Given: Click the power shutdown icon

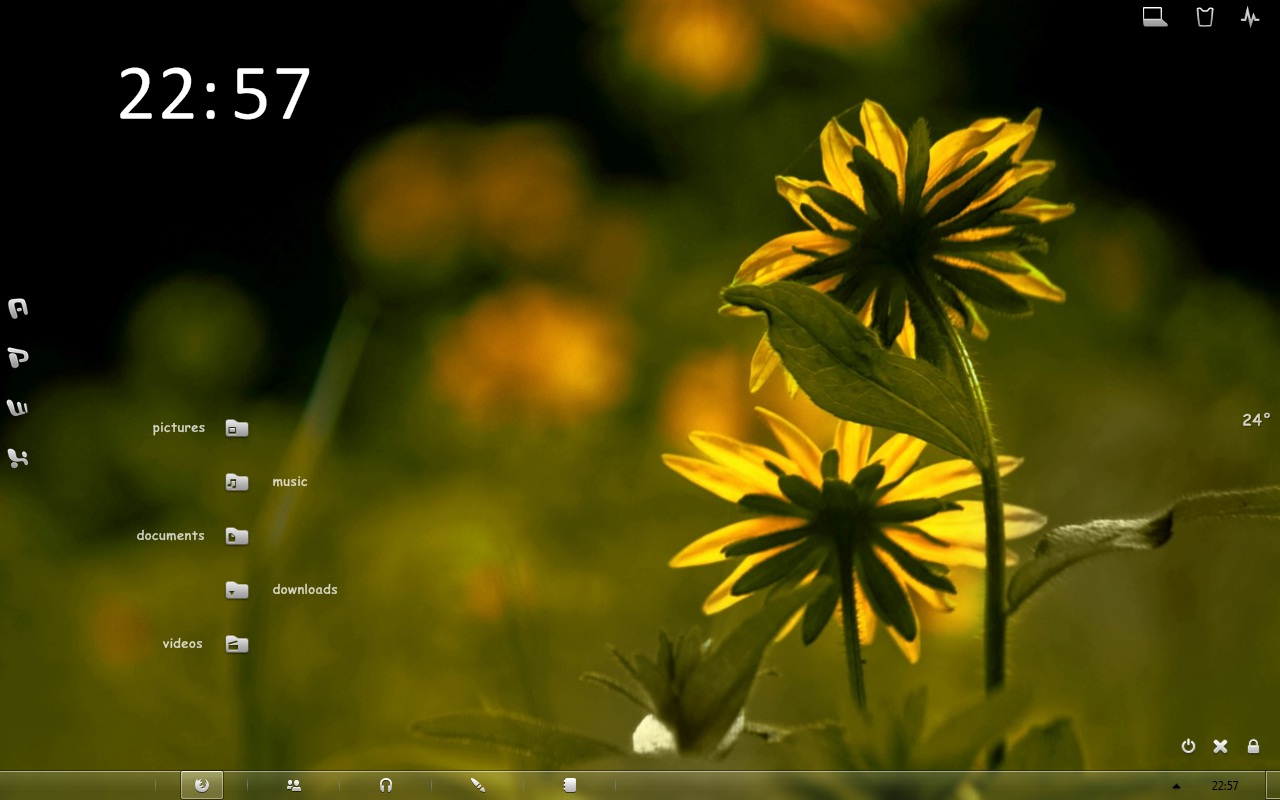Looking at the screenshot, I should pos(1188,746).
